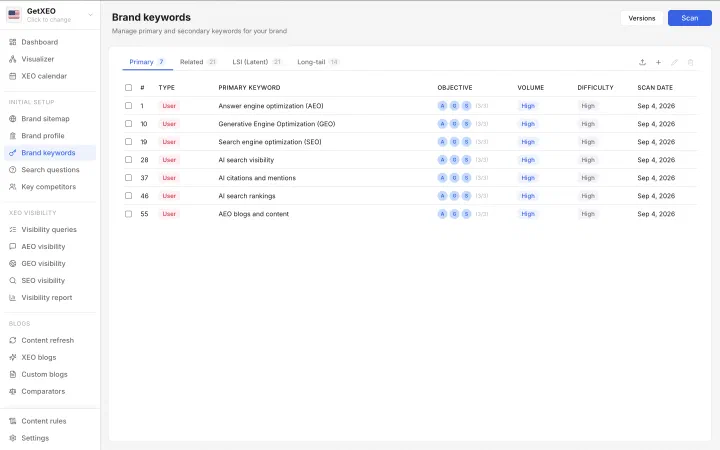Click the VOLUME column header
Image resolution: width=720 pixels, height=450 pixels.
point(531,88)
